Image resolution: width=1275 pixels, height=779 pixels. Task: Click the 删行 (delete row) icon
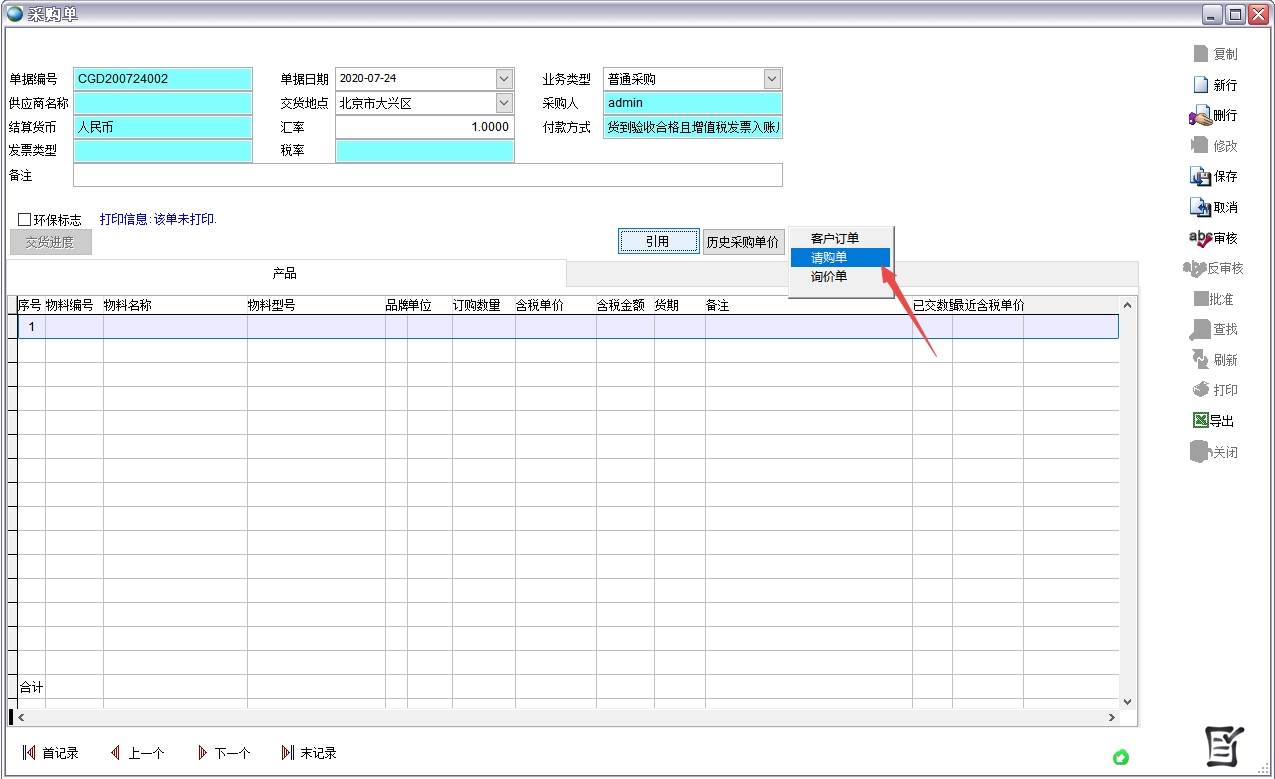pyautogui.click(x=1200, y=116)
